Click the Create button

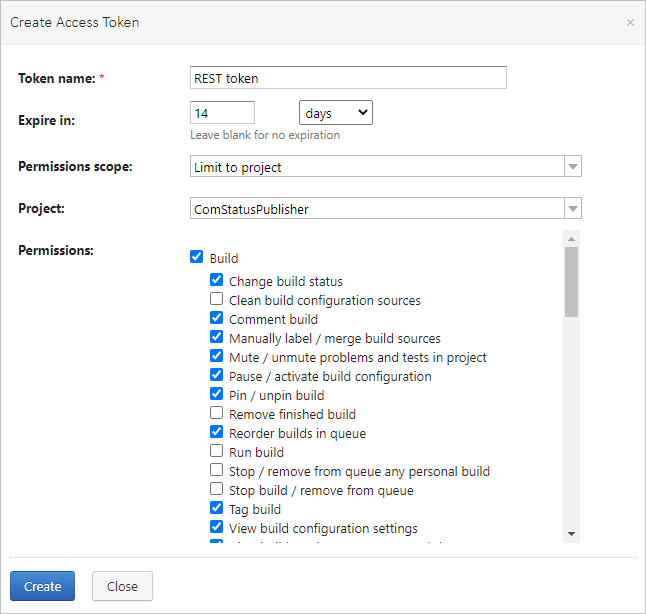(42, 586)
